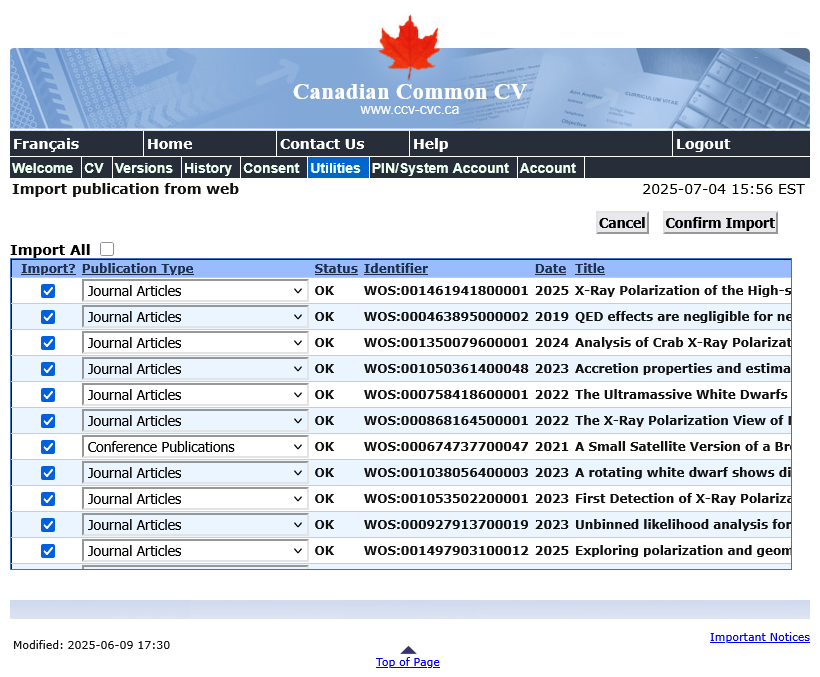Click Français in the menu bar
The image size is (820, 677).
[46, 144]
